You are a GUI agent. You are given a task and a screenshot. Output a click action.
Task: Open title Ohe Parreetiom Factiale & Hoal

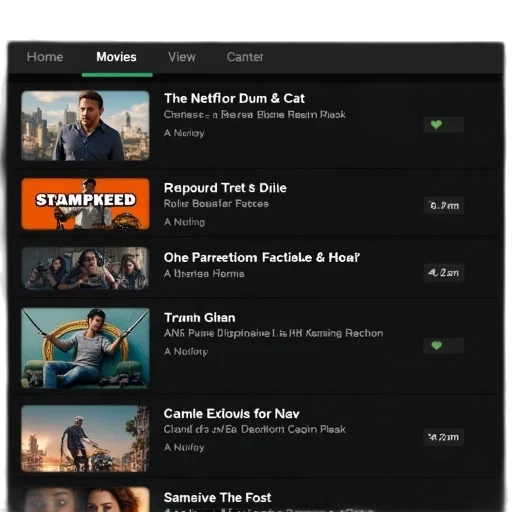[262, 257]
